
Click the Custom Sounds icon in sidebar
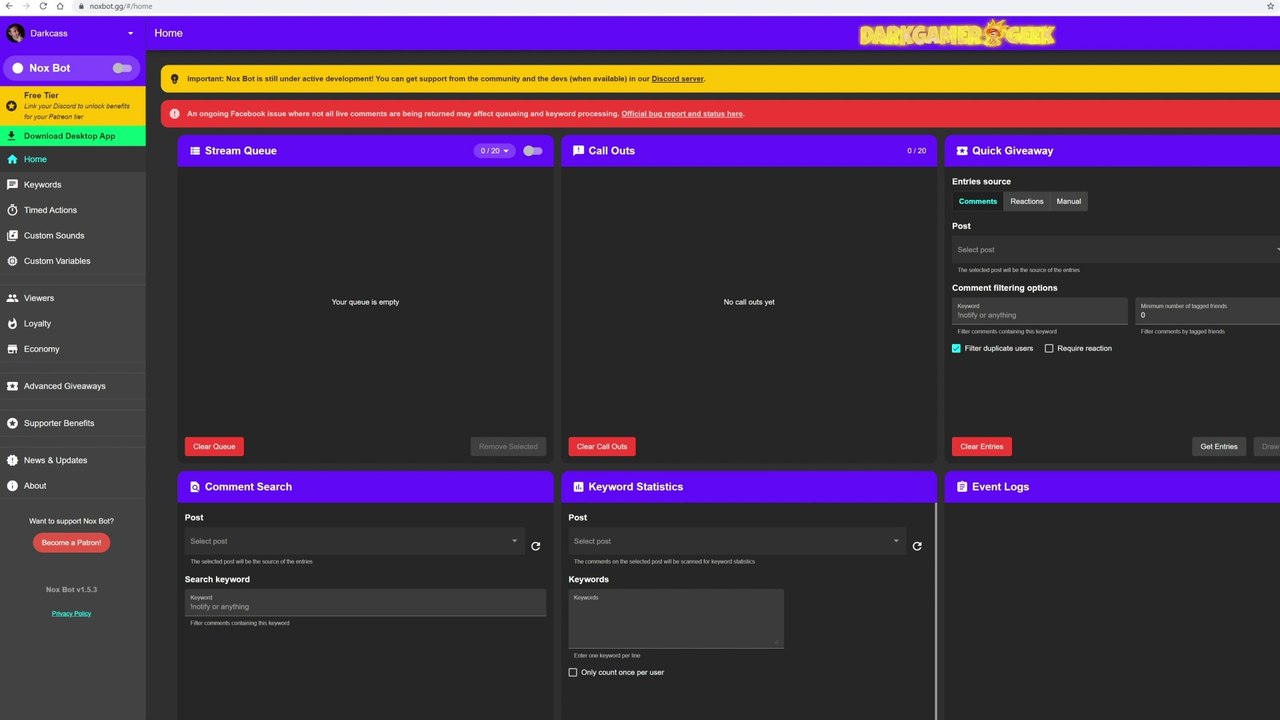click(13, 236)
